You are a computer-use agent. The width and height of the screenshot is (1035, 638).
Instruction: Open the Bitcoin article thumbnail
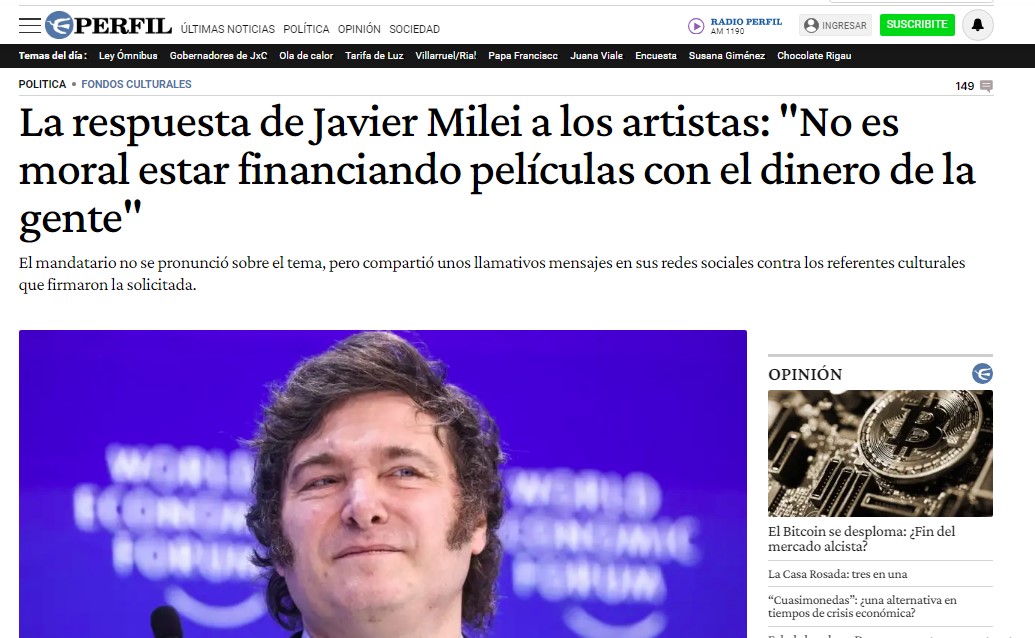coord(880,453)
